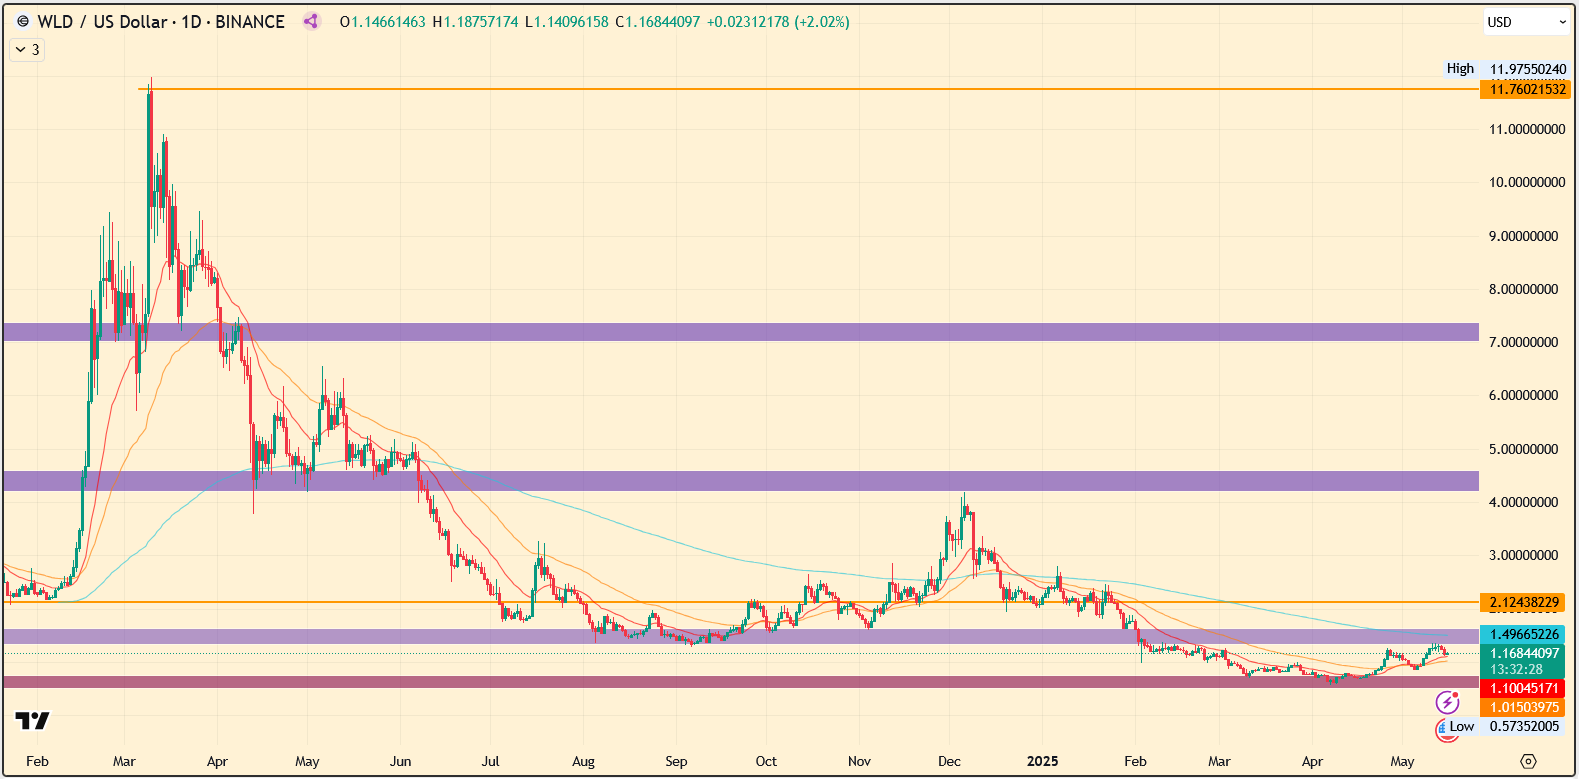The width and height of the screenshot is (1579, 779).
Task: Select the orange horizontal line at 2.12438229
Action: click(x=741, y=602)
